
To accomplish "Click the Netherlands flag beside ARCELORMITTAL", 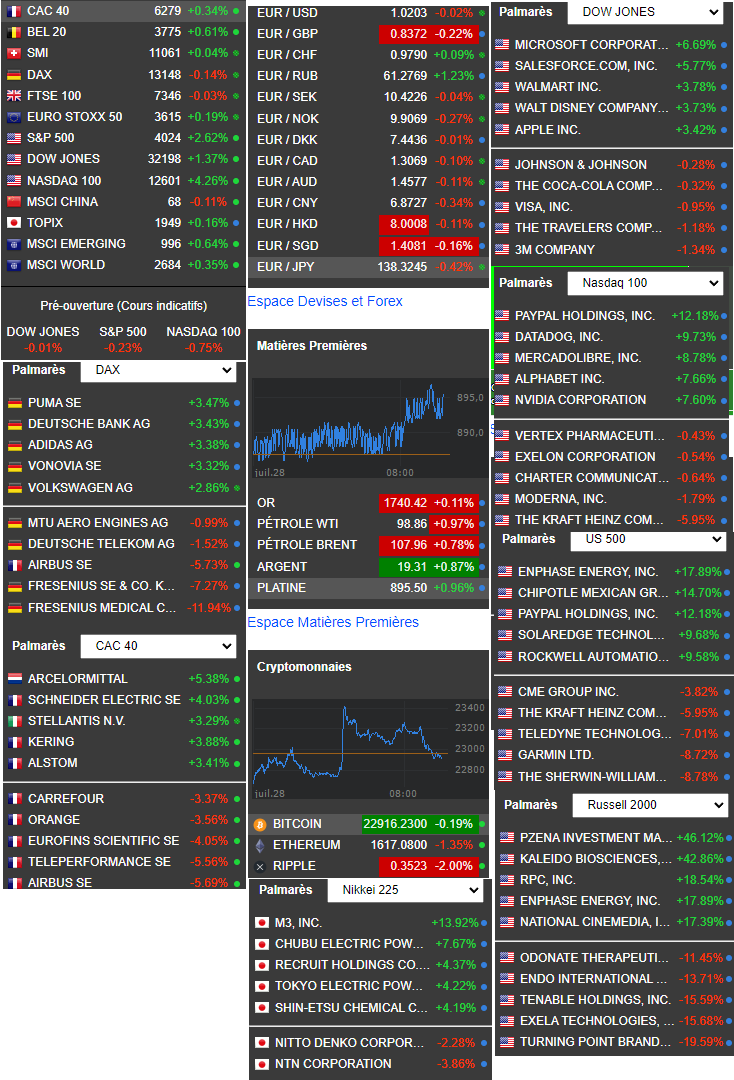I will 15,678.
